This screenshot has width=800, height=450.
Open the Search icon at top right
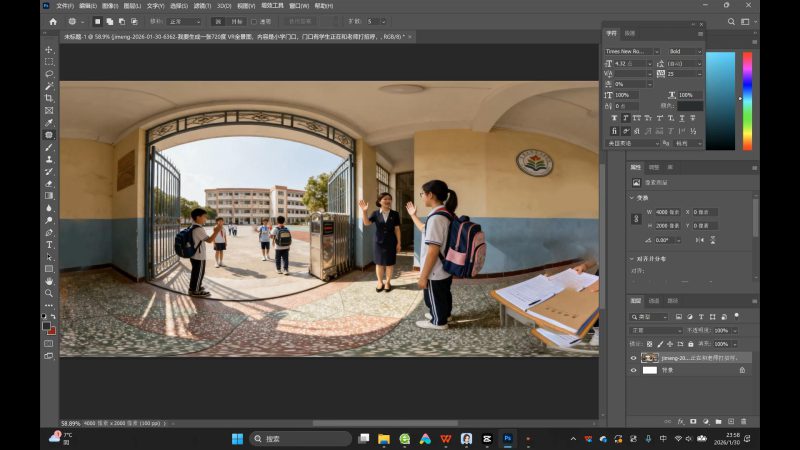(731, 21)
